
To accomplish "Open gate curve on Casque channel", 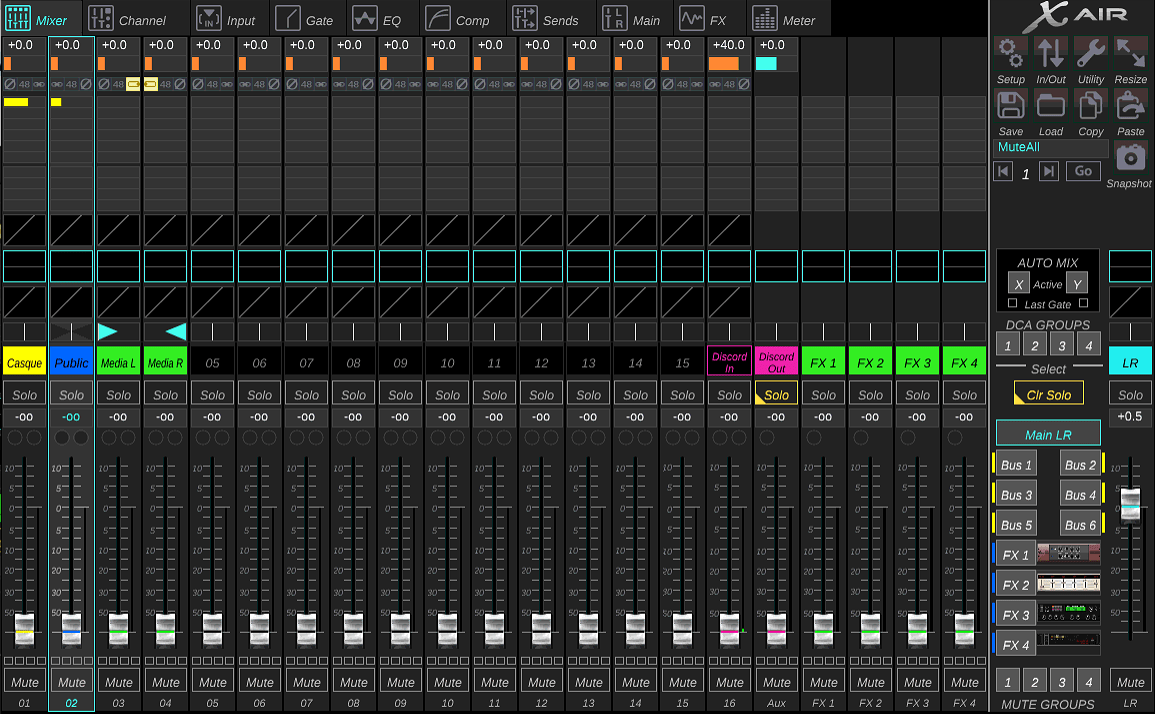I will pyautogui.click(x=24, y=230).
